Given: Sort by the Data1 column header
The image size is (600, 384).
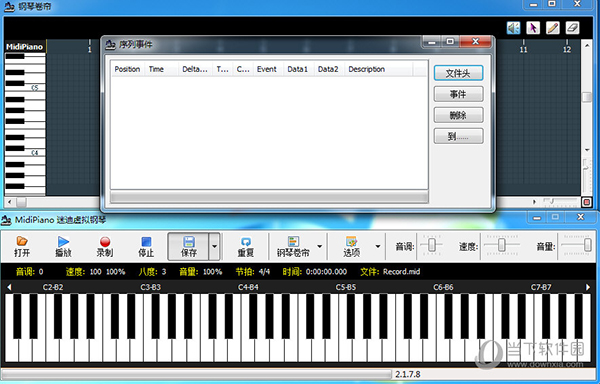Looking at the screenshot, I should (298, 69).
